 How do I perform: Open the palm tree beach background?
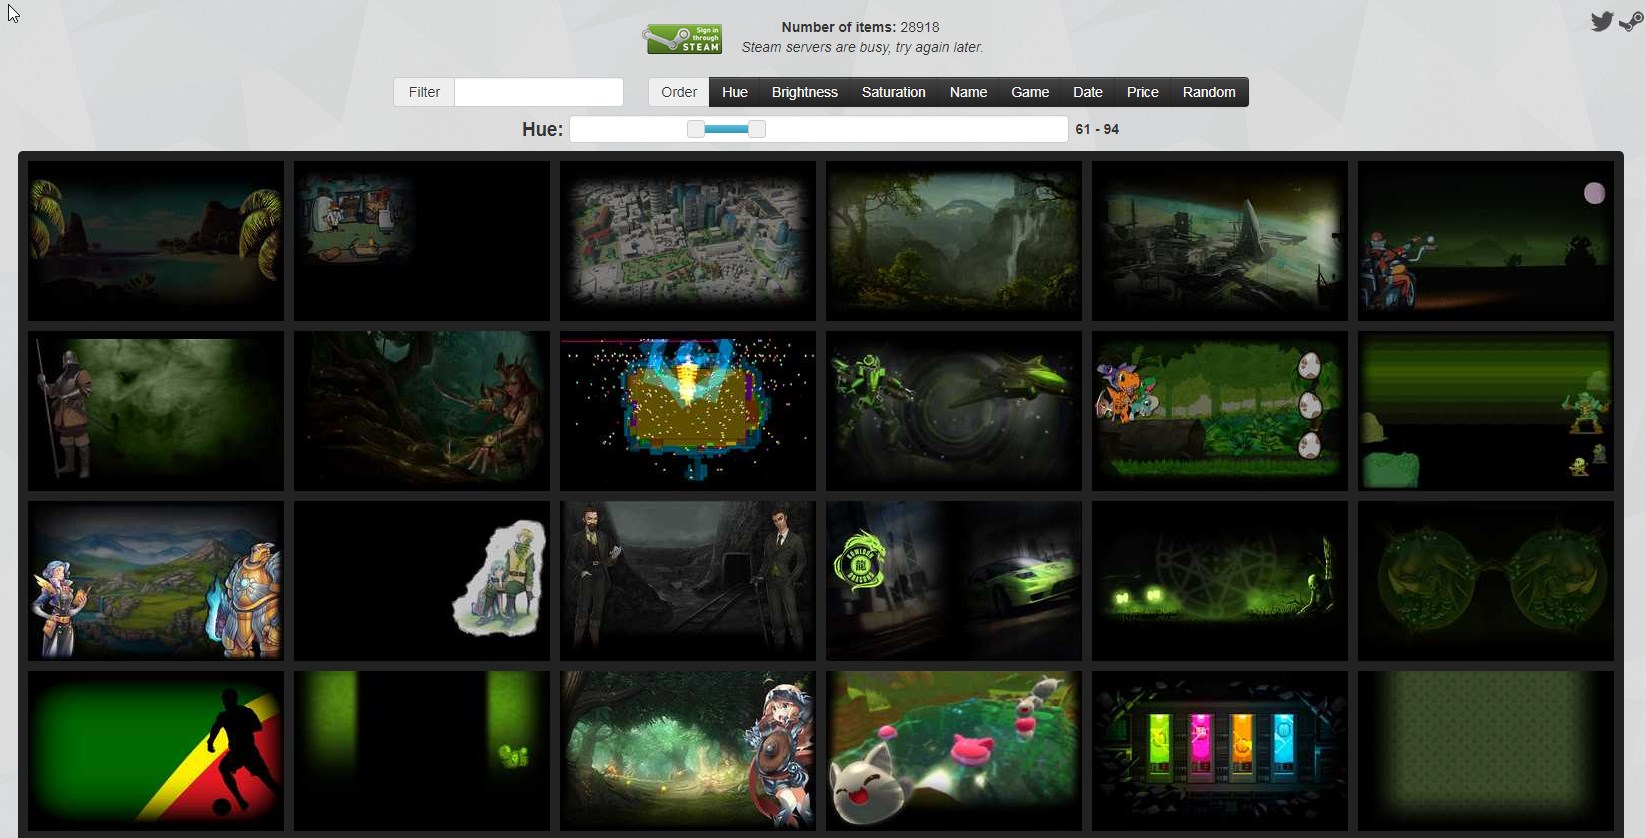[x=156, y=241]
